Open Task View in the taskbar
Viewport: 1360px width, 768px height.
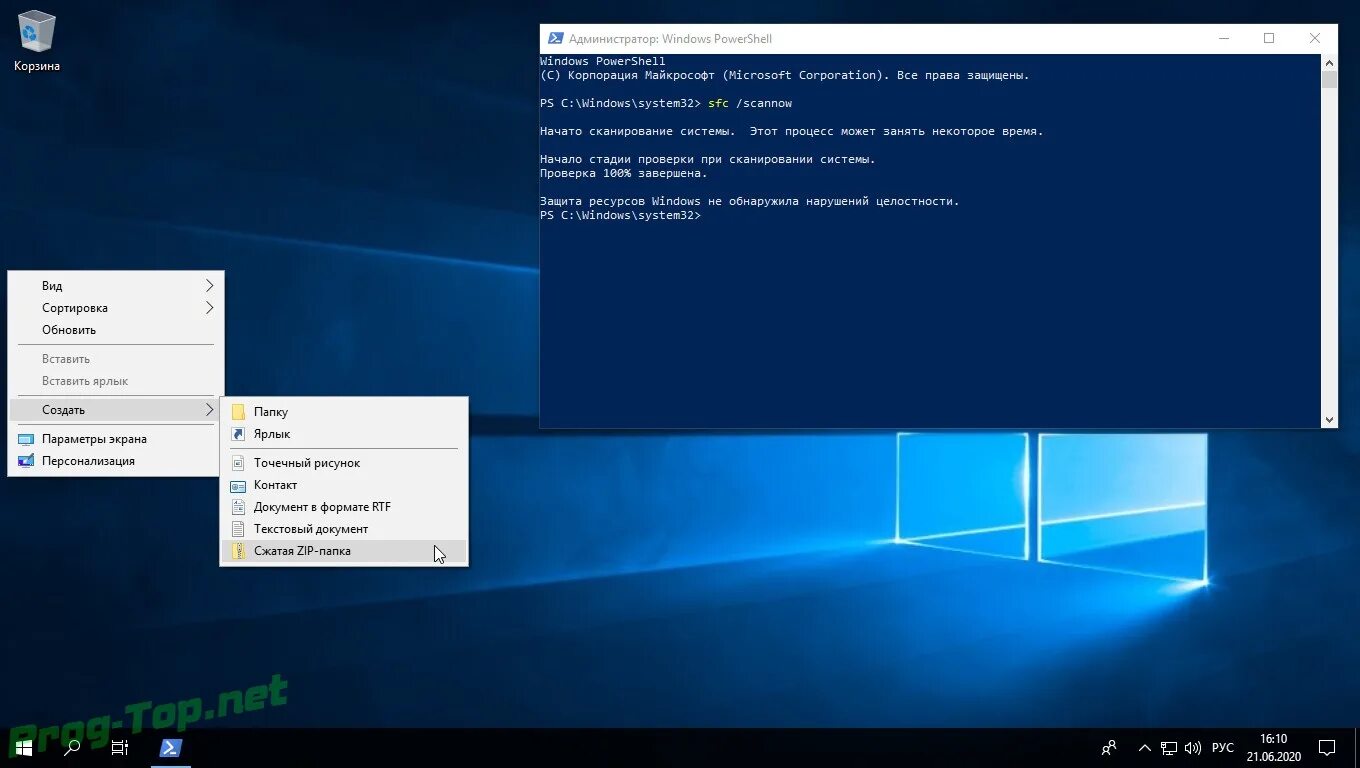tap(120, 747)
